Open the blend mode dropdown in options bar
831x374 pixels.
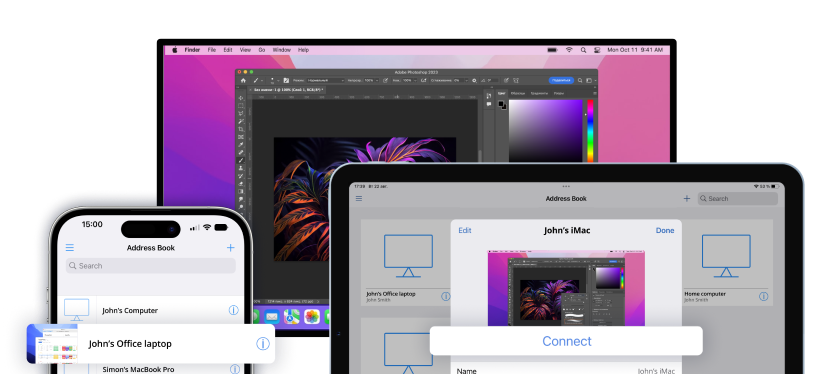(x=326, y=81)
